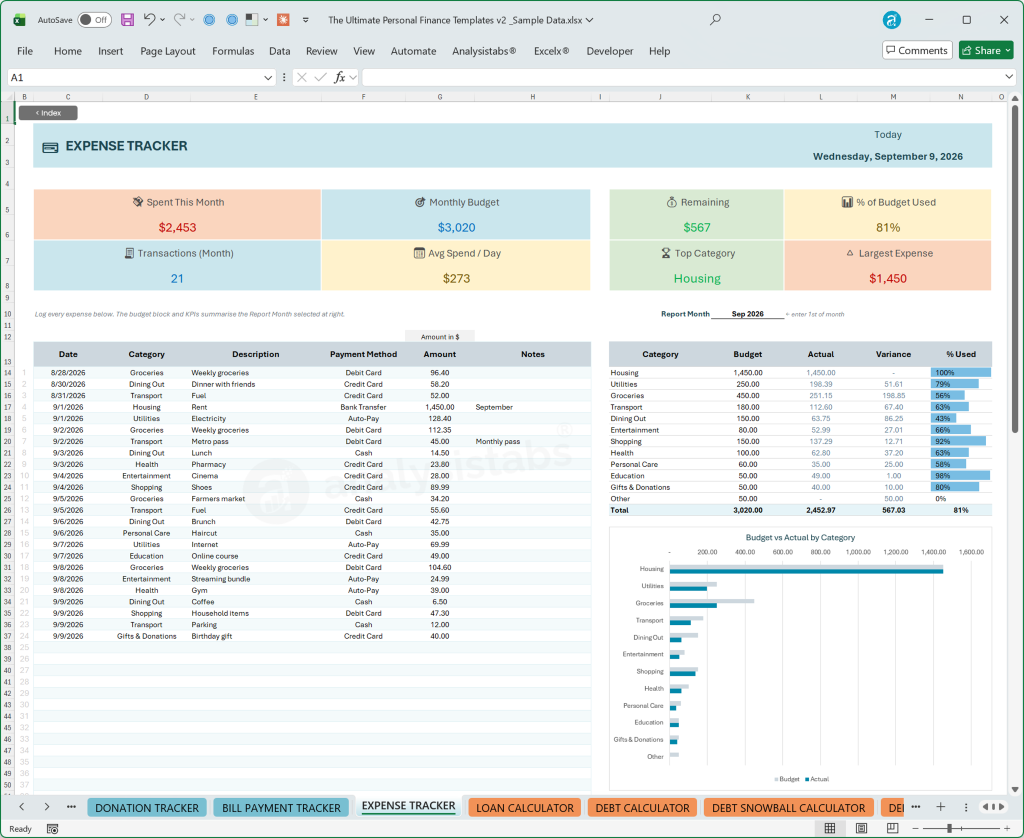The height and width of the screenshot is (838, 1024).
Task: Click the theme colors square icon
Action: (x=251, y=20)
